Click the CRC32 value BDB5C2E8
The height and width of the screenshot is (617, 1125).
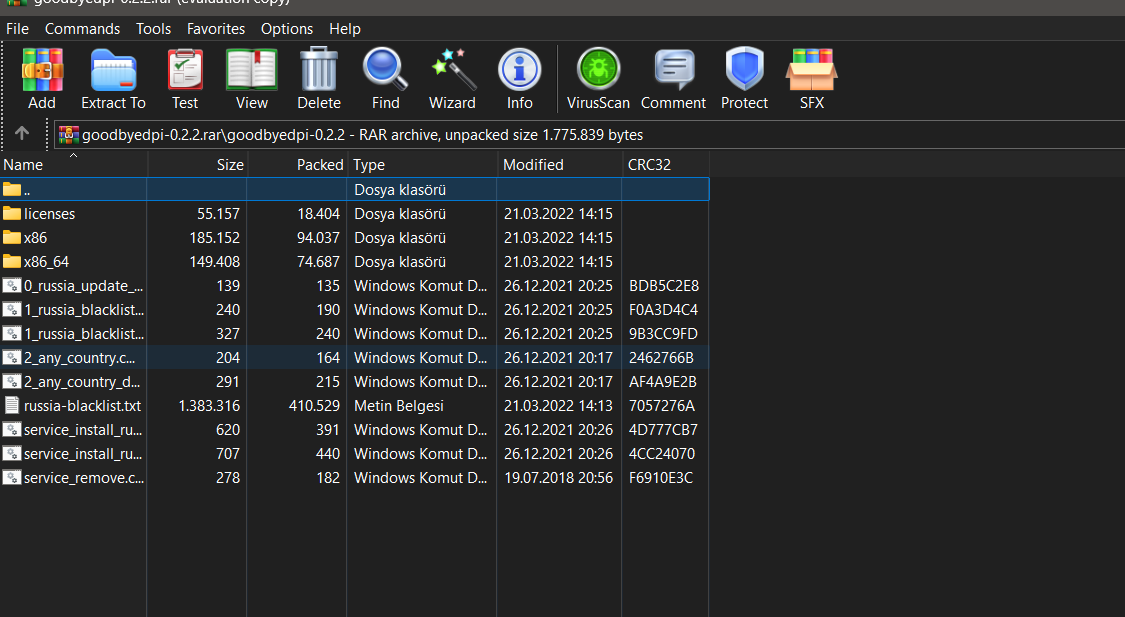[x=664, y=286]
